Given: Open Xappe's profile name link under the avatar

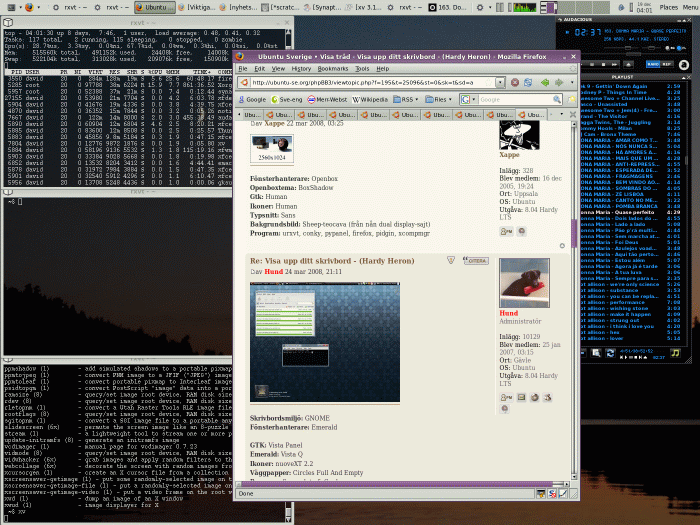Looking at the screenshot, I should tap(509, 154).
